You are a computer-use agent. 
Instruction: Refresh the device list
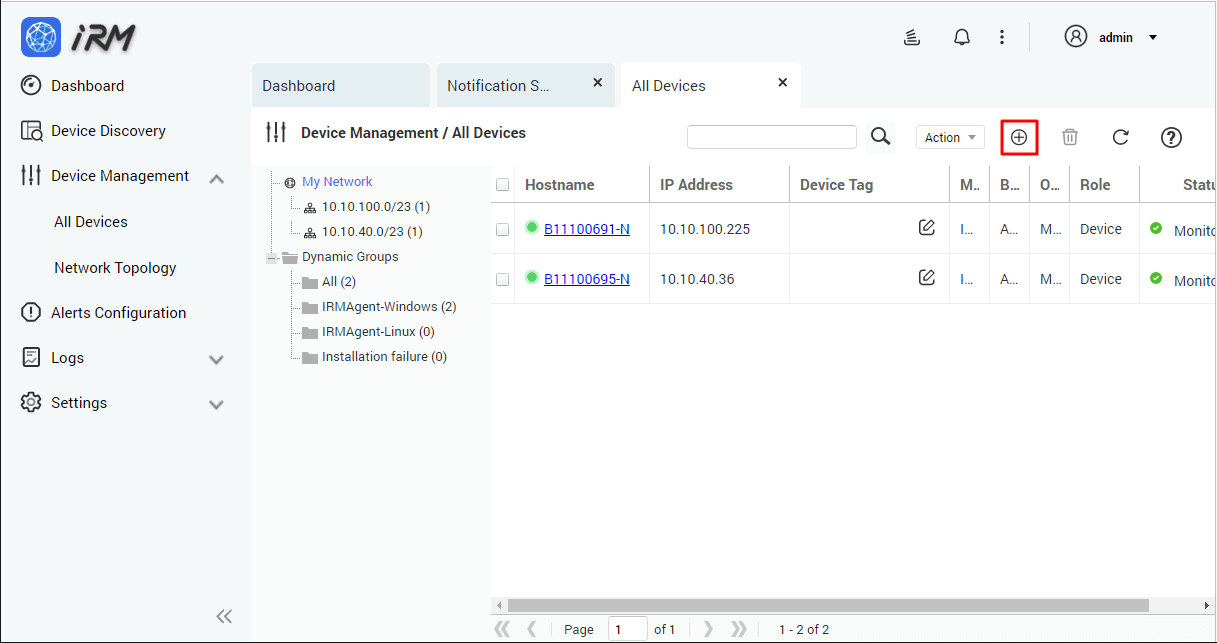click(1121, 137)
